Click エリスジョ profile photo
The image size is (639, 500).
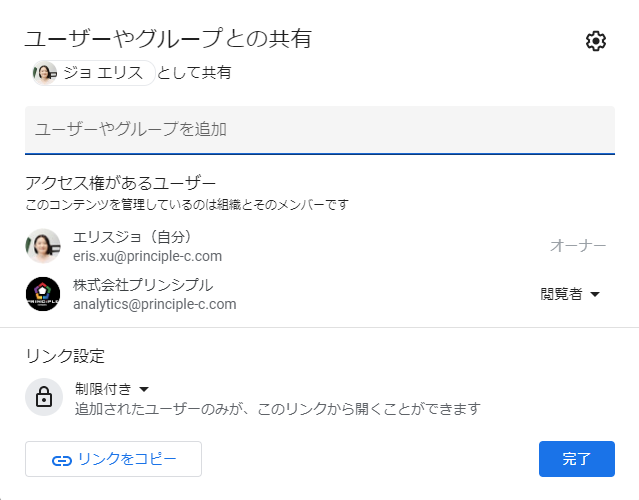pyautogui.click(x=43, y=246)
